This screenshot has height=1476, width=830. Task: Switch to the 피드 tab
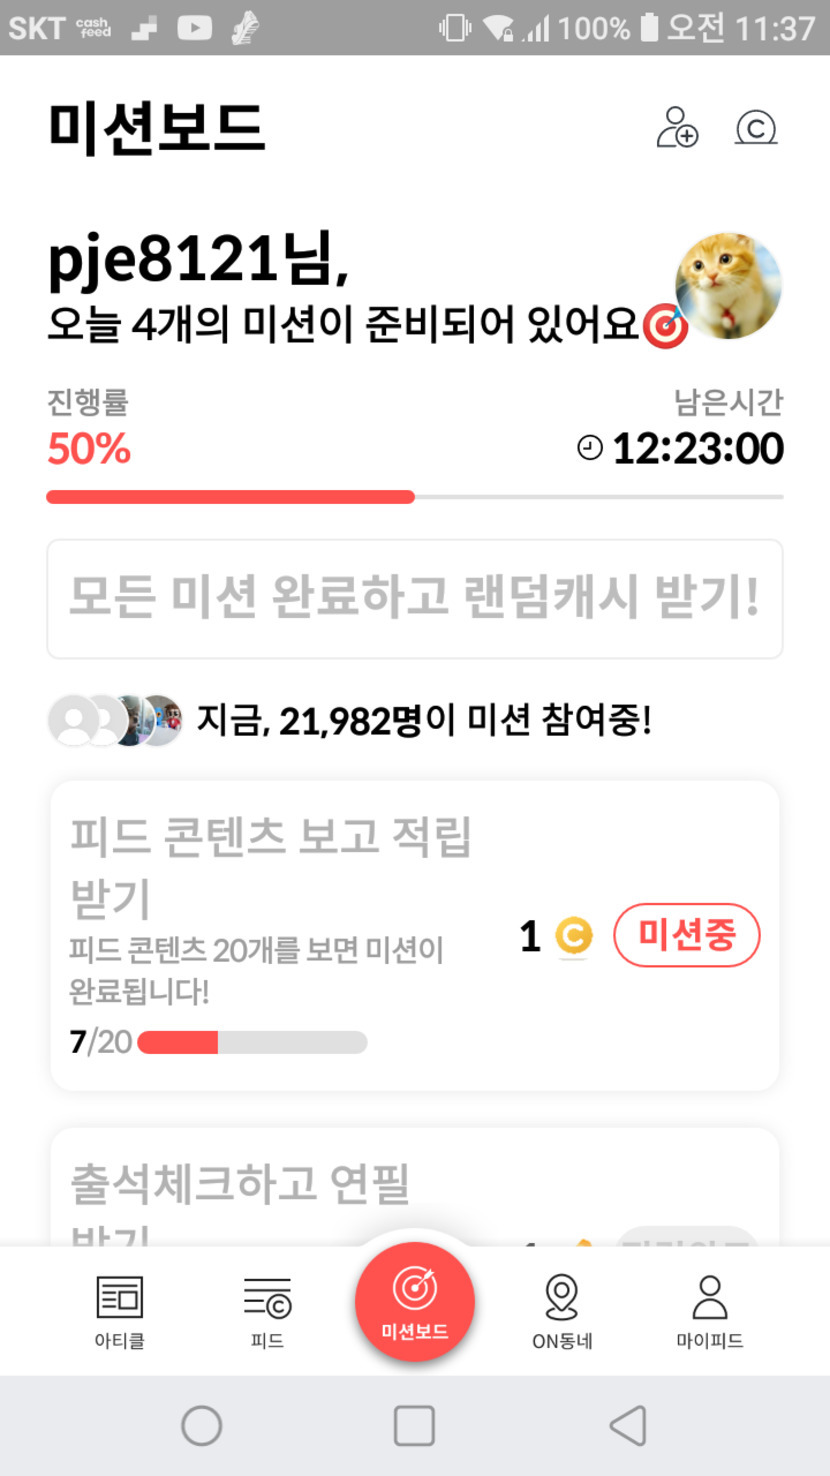point(267,1311)
